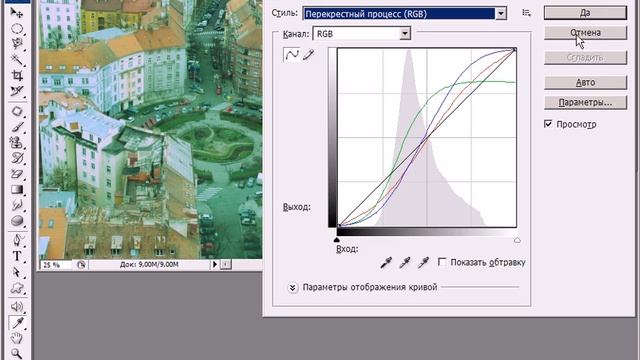
Task: Click the curve's top-right end point
Action: (x=515, y=50)
